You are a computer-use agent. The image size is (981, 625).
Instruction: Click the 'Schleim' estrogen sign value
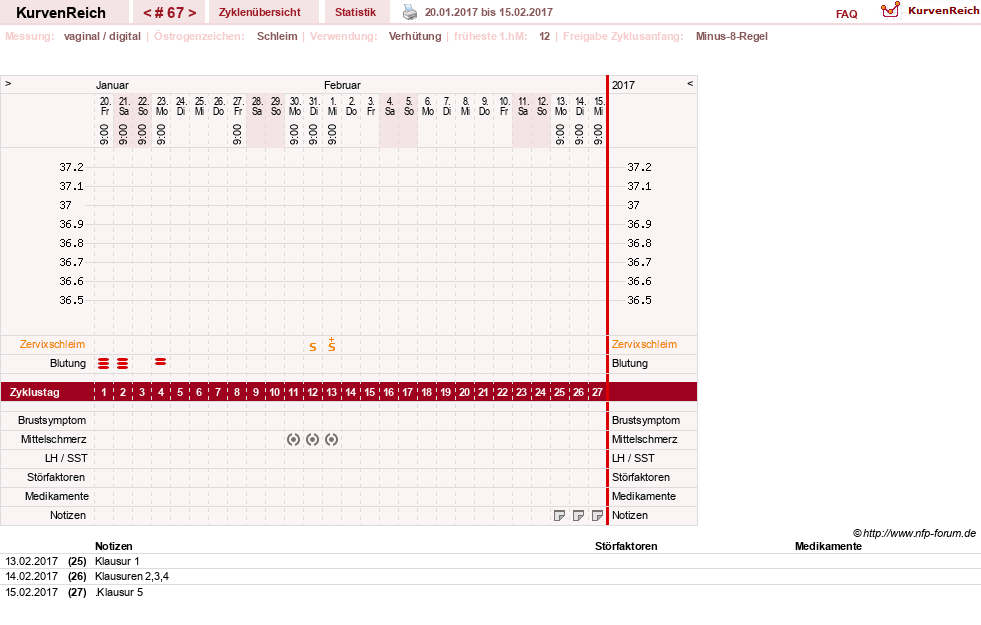click(277, 36)
